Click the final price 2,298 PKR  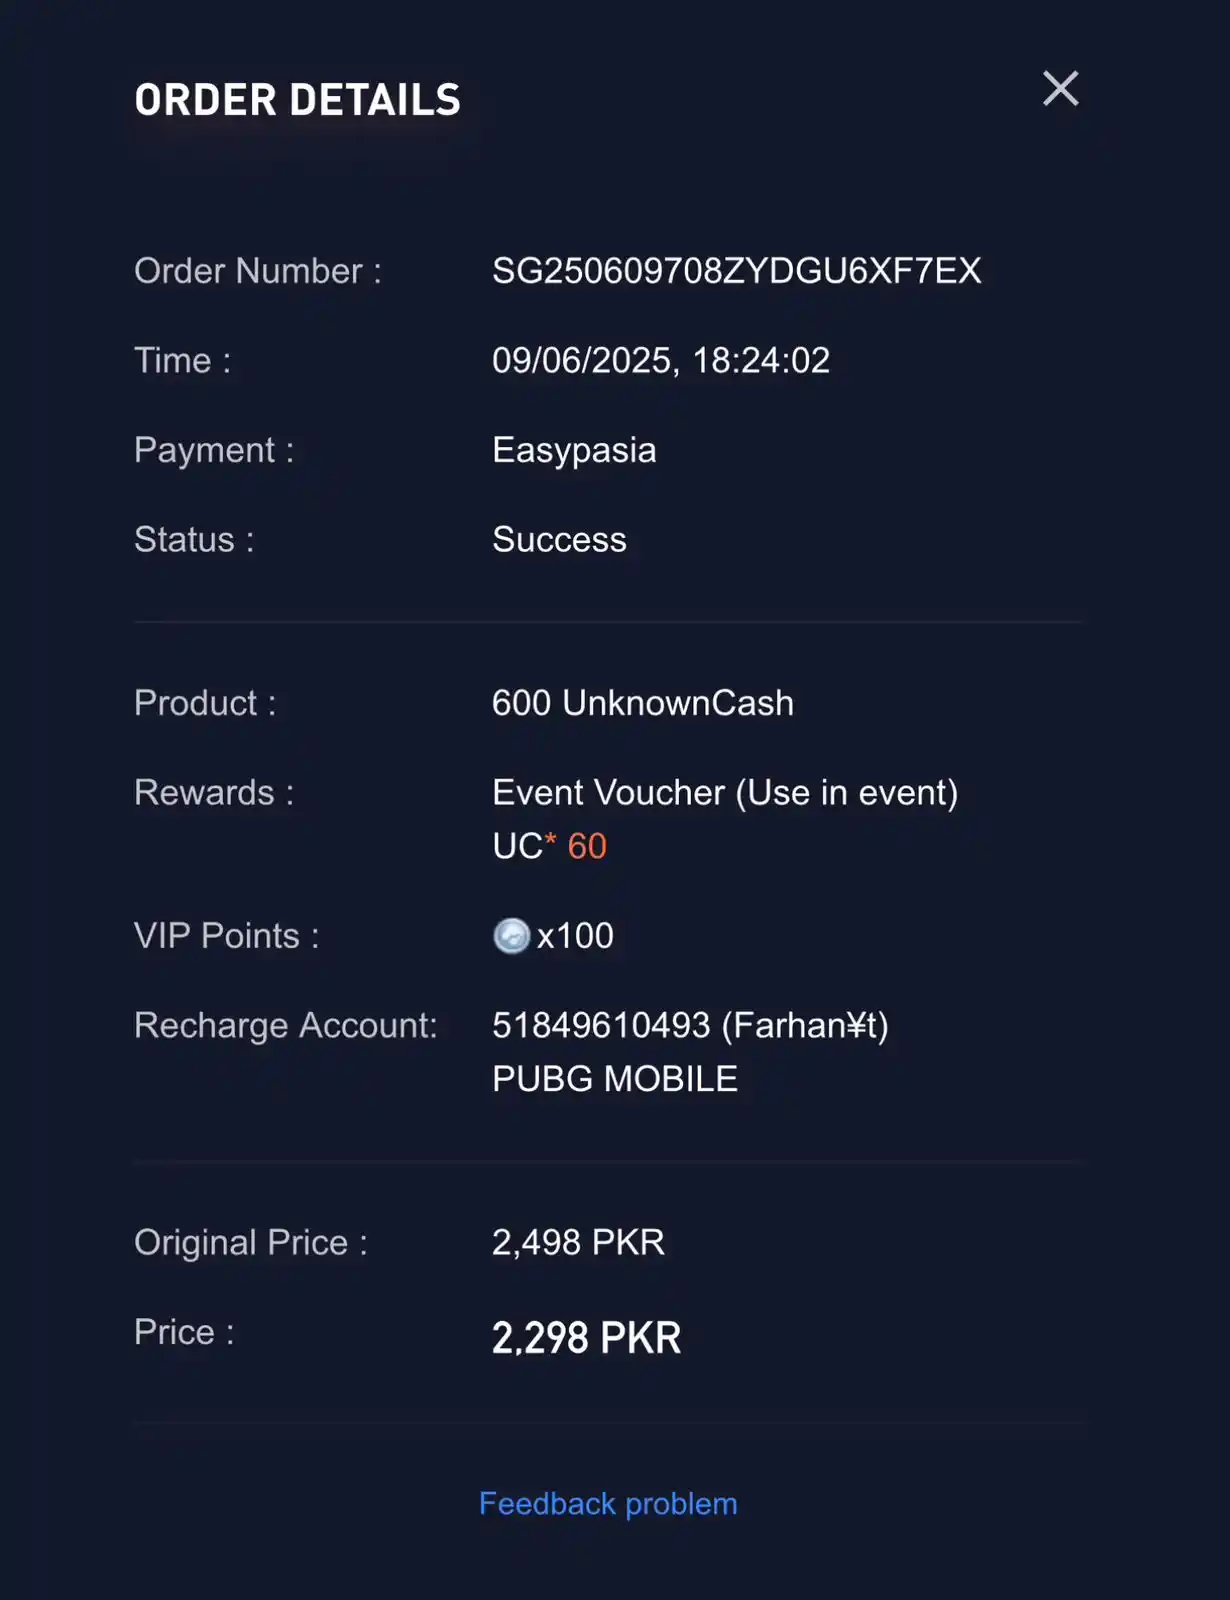pyautogui.click(x=587, y=1338)
